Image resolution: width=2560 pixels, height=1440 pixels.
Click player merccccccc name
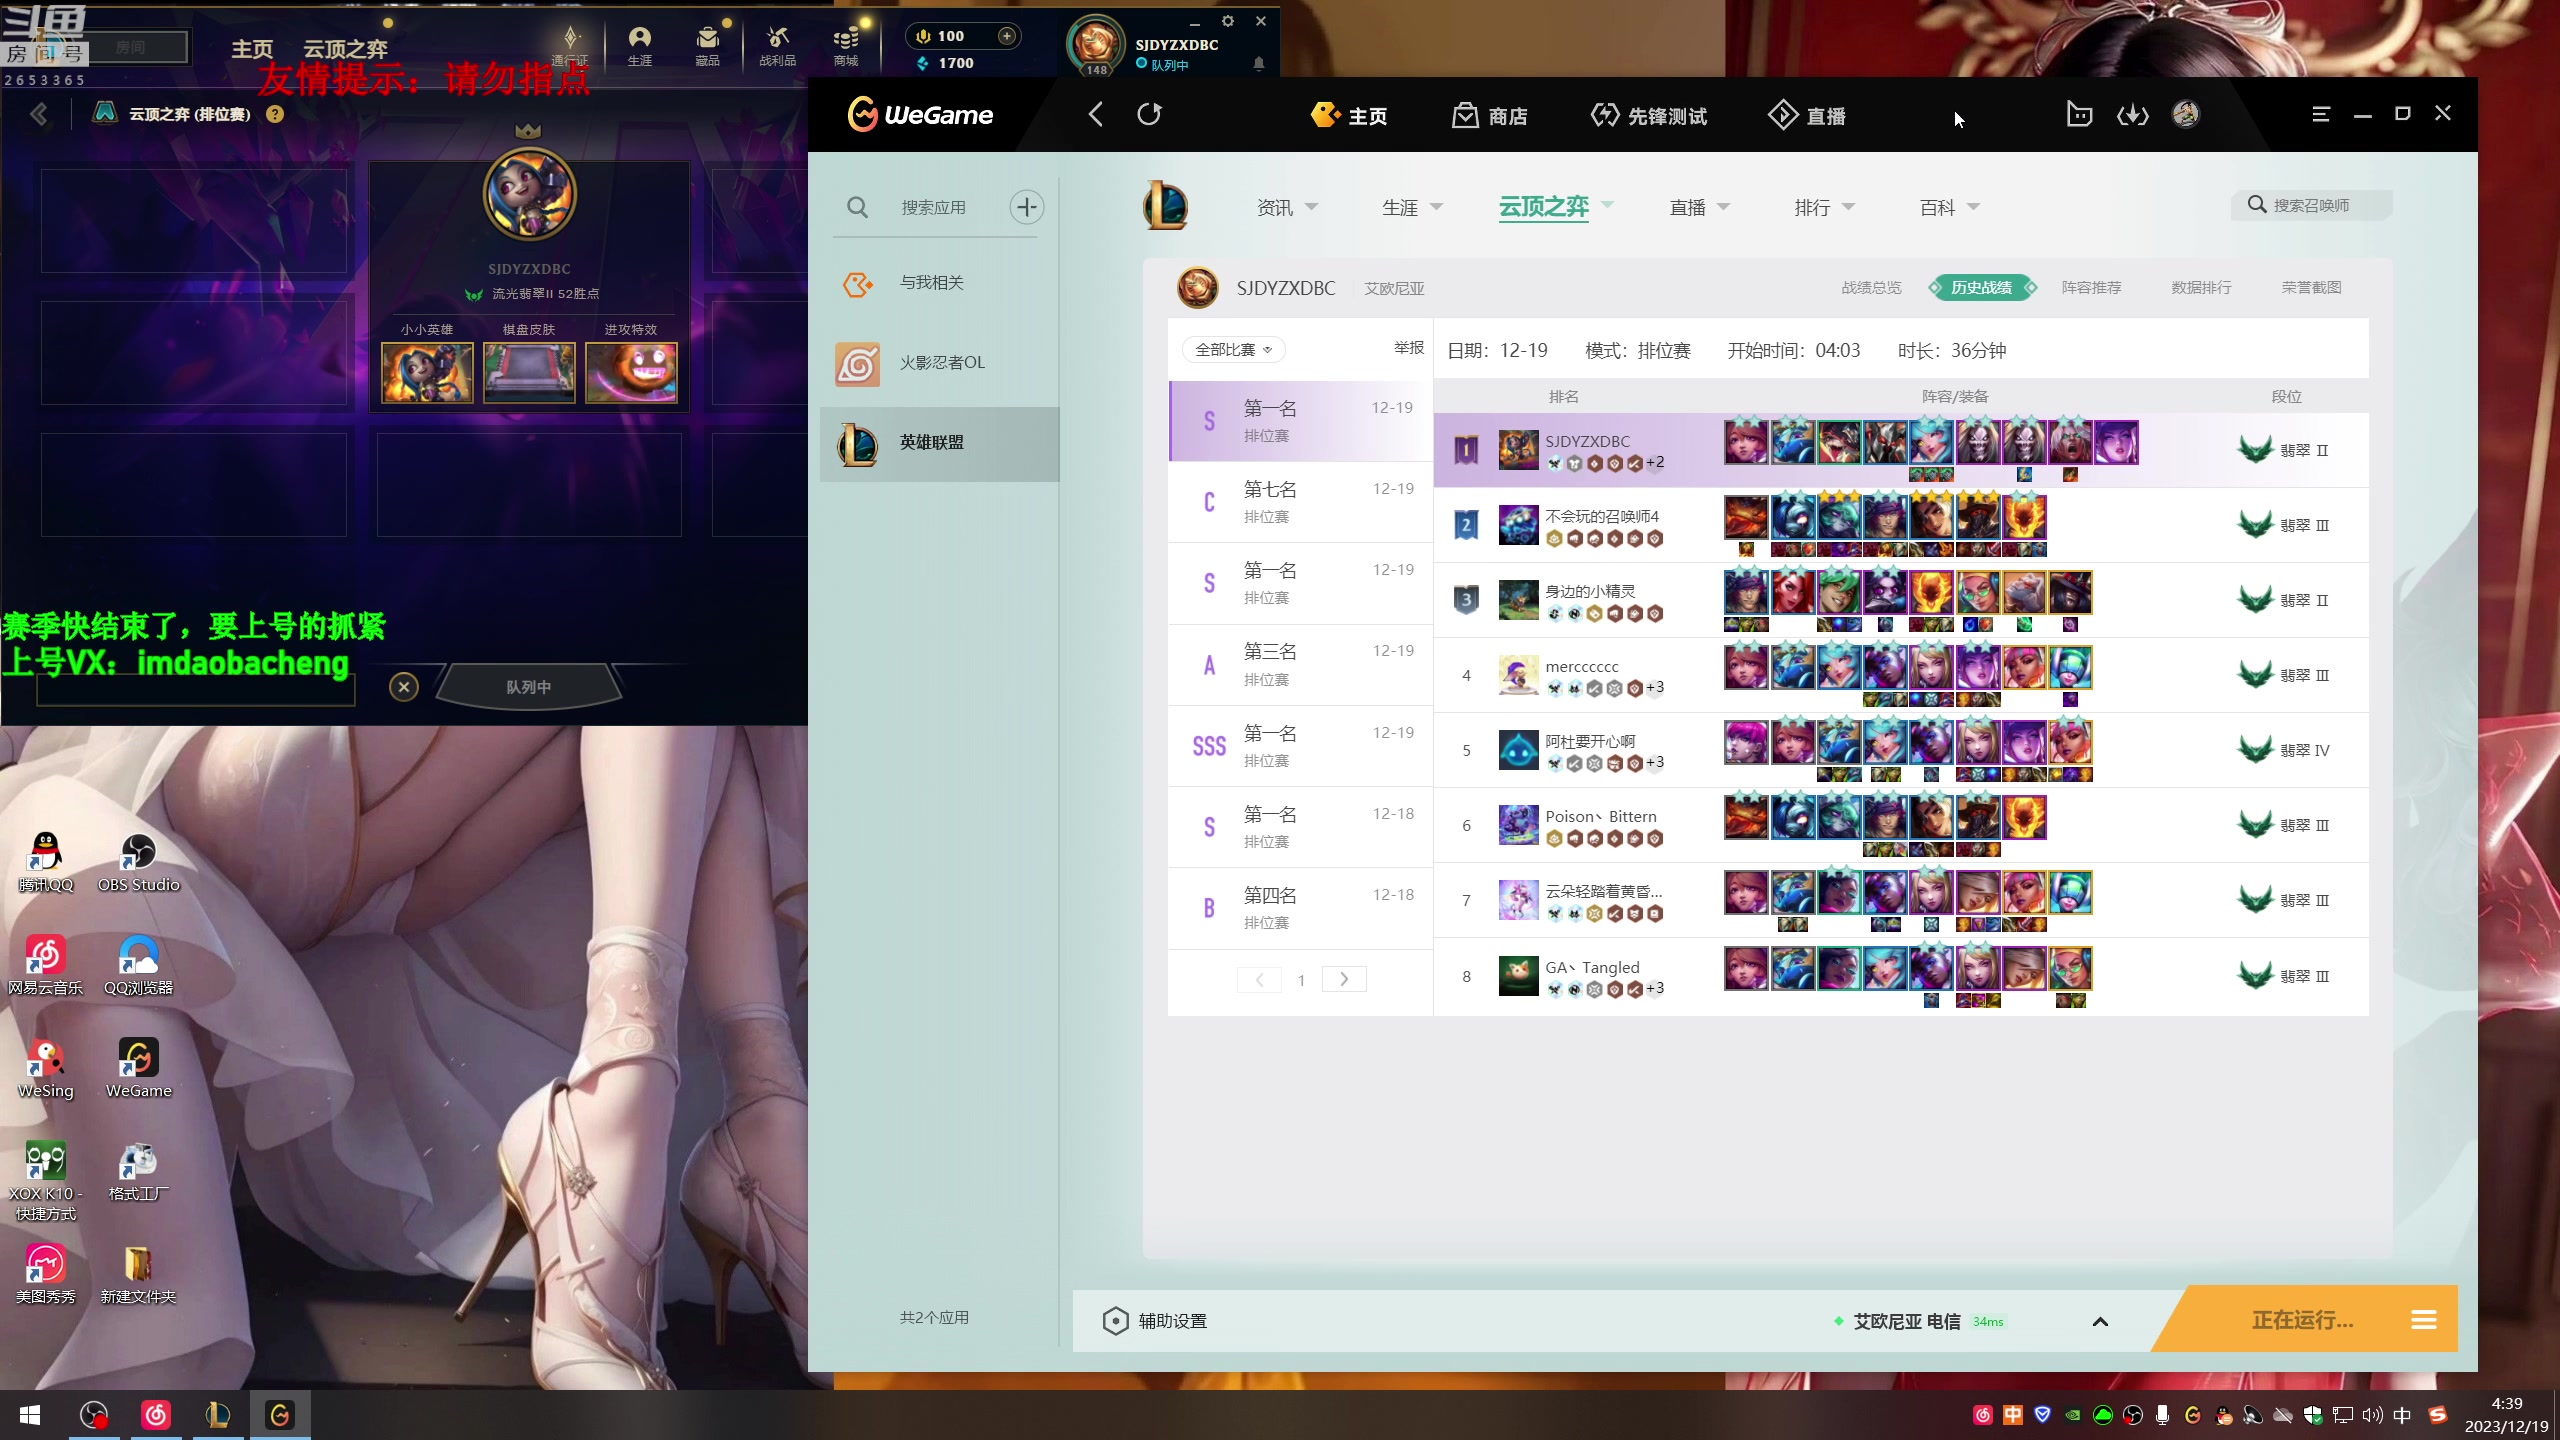point(1582,666)
